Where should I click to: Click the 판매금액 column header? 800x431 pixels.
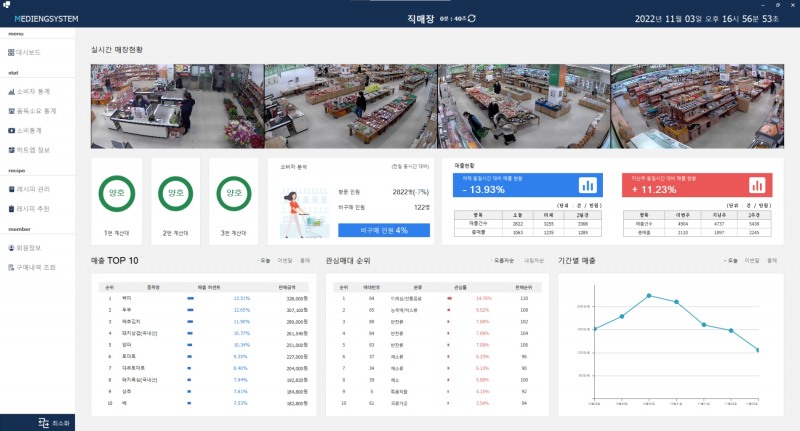pos(287,288)
